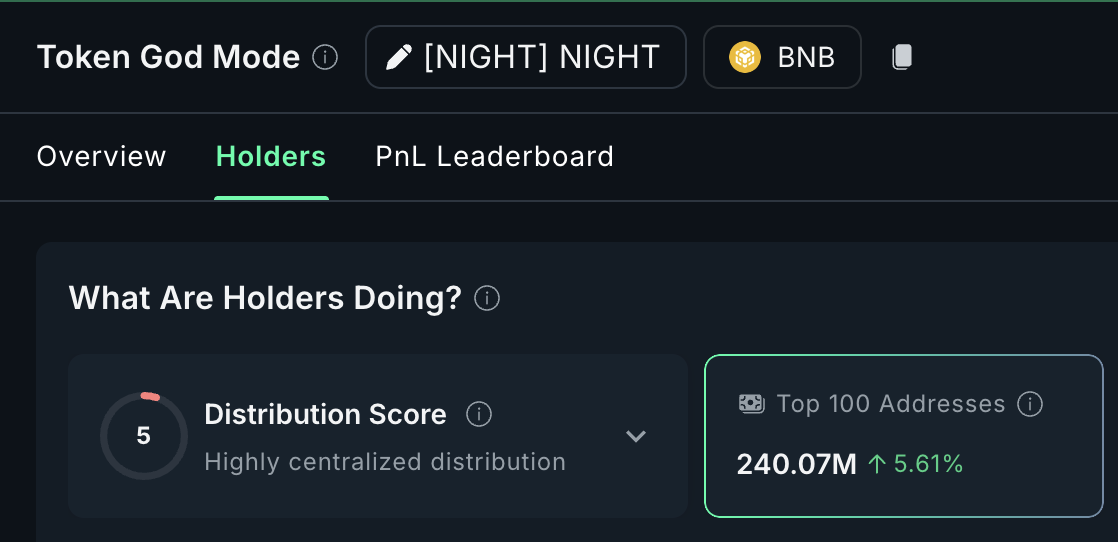Show info for Top 100 Addresses
The width and height of the screenshot is (1118, 542).
point(1030,404)
